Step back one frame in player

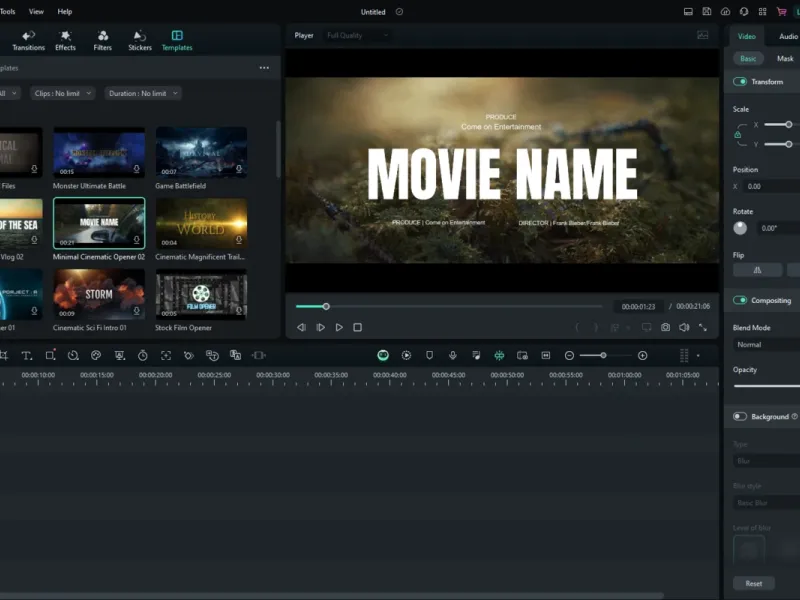pyautogui.click(x=302, y=327)
